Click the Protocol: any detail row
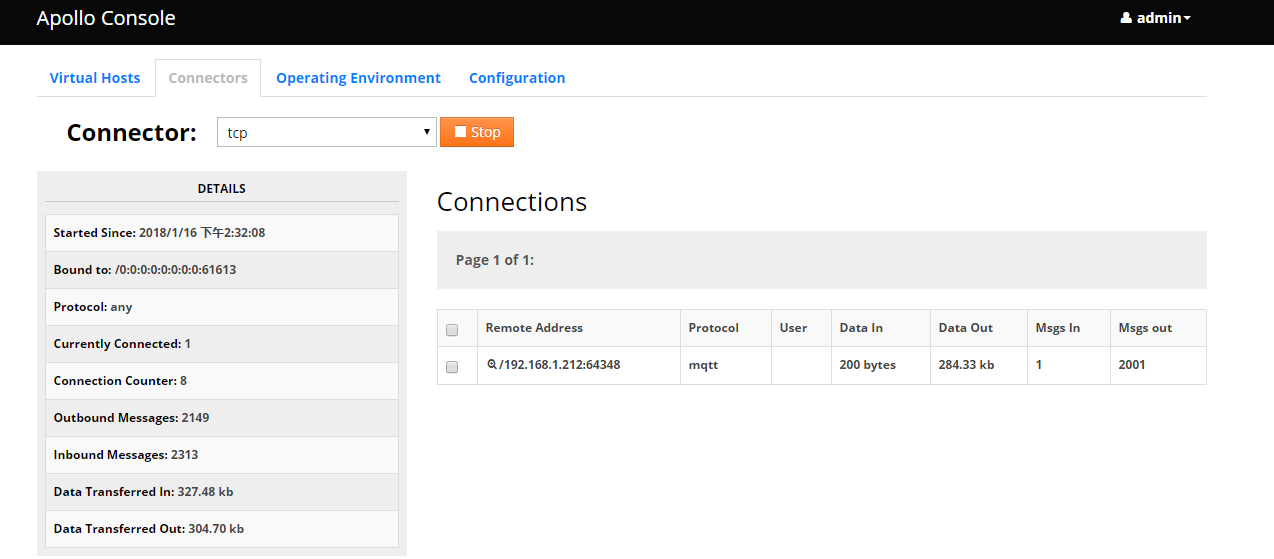Image resolution: width=1274 pixels, height=559 pixels. point(222,307)
